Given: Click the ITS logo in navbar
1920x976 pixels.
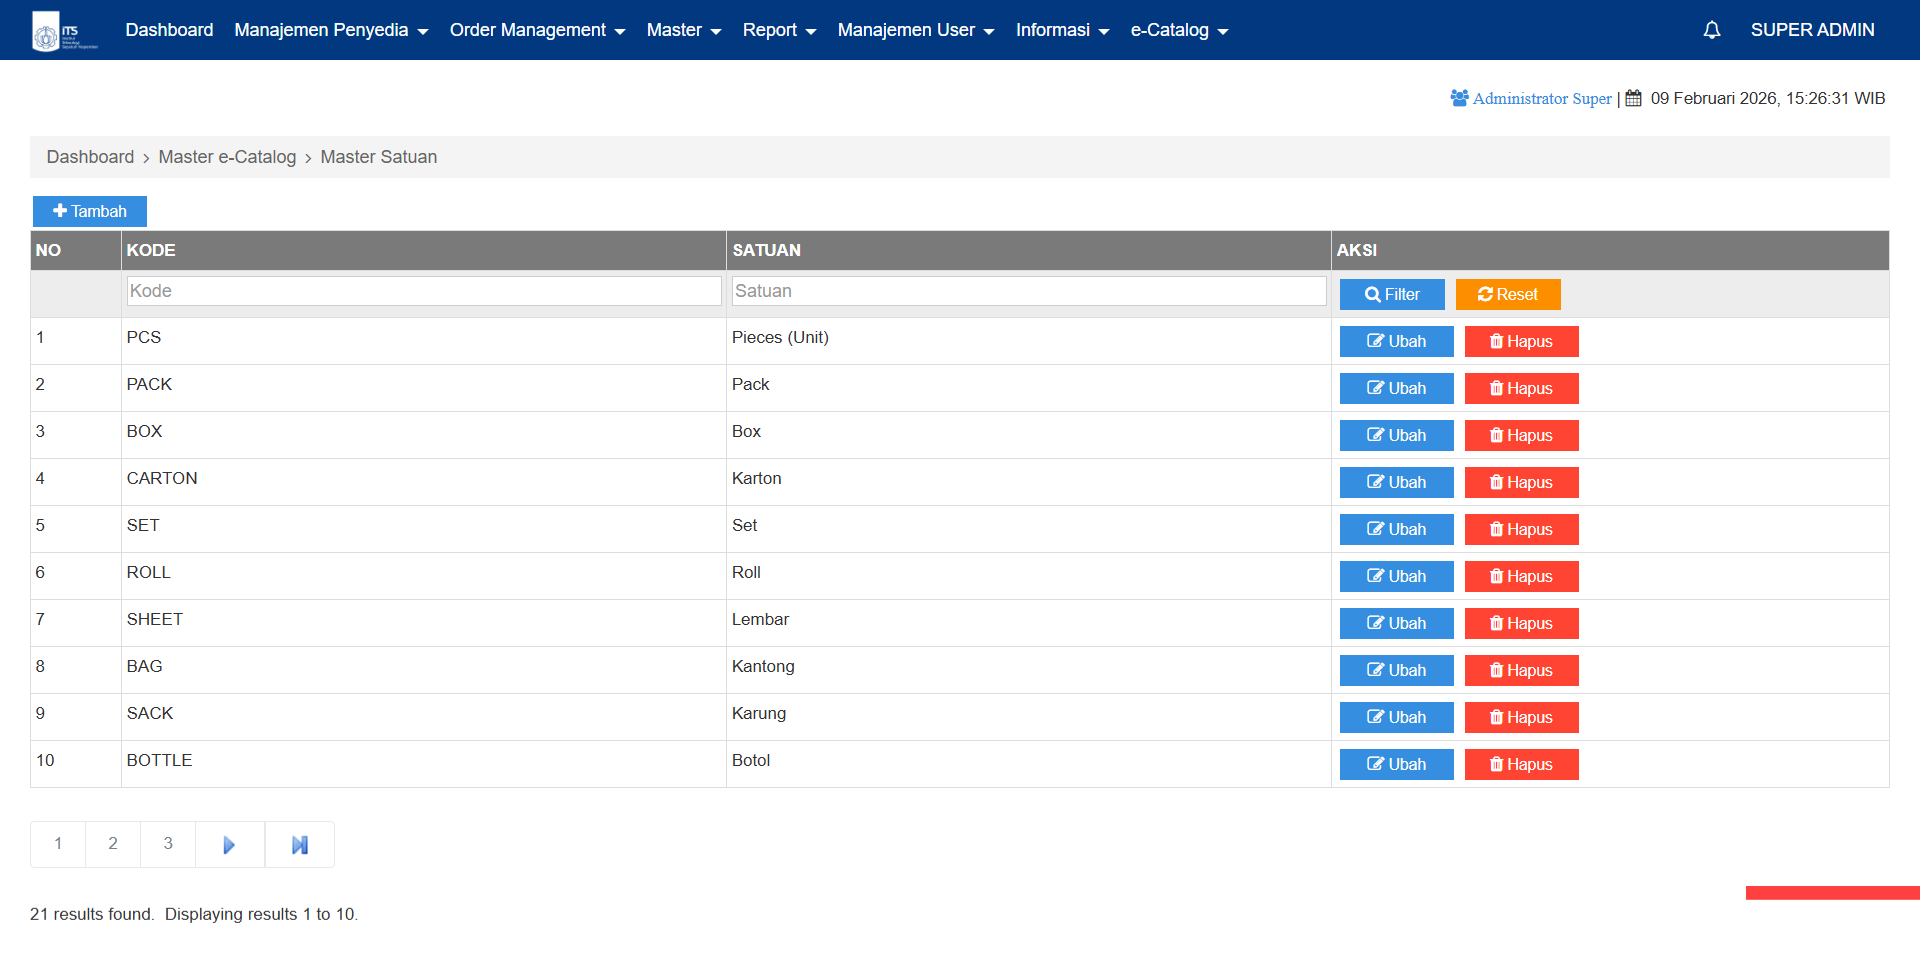Looking at the screenshot, I should coord(64,30).
